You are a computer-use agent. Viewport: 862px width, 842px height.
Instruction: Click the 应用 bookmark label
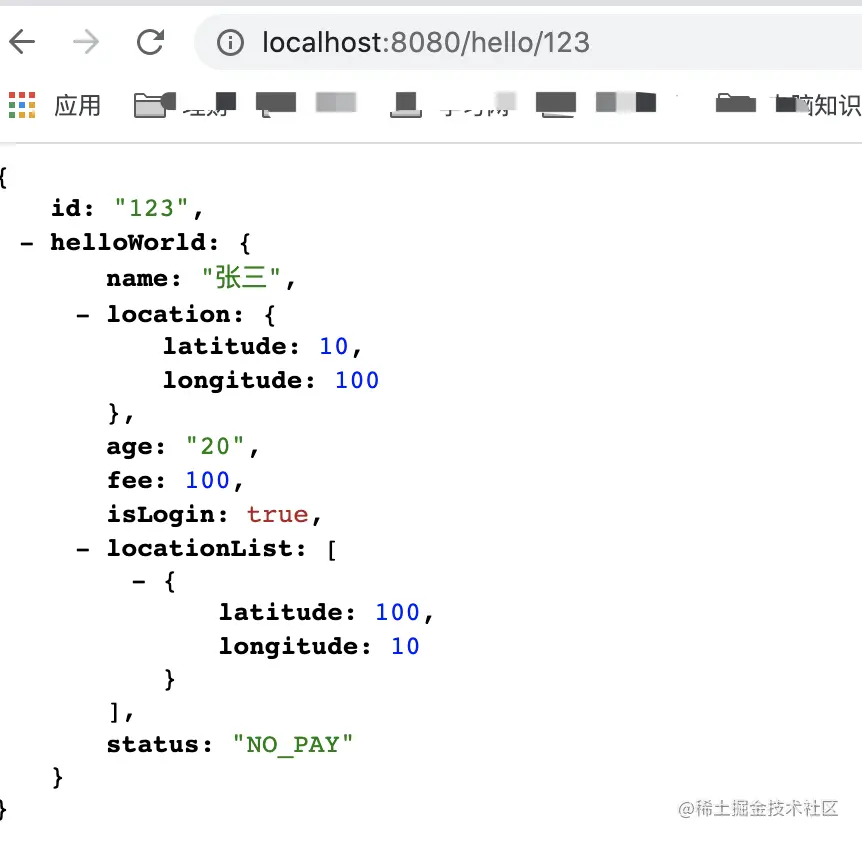pos(78,106)
